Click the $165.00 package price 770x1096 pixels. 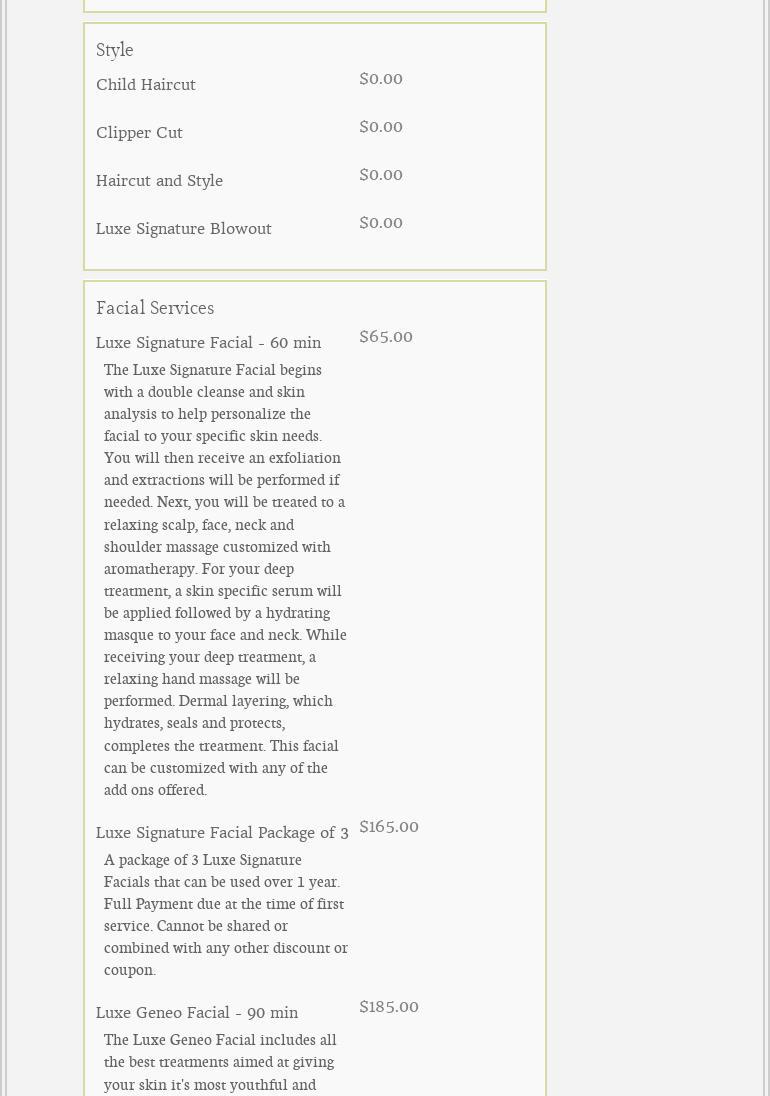click(x=389, y=827)
